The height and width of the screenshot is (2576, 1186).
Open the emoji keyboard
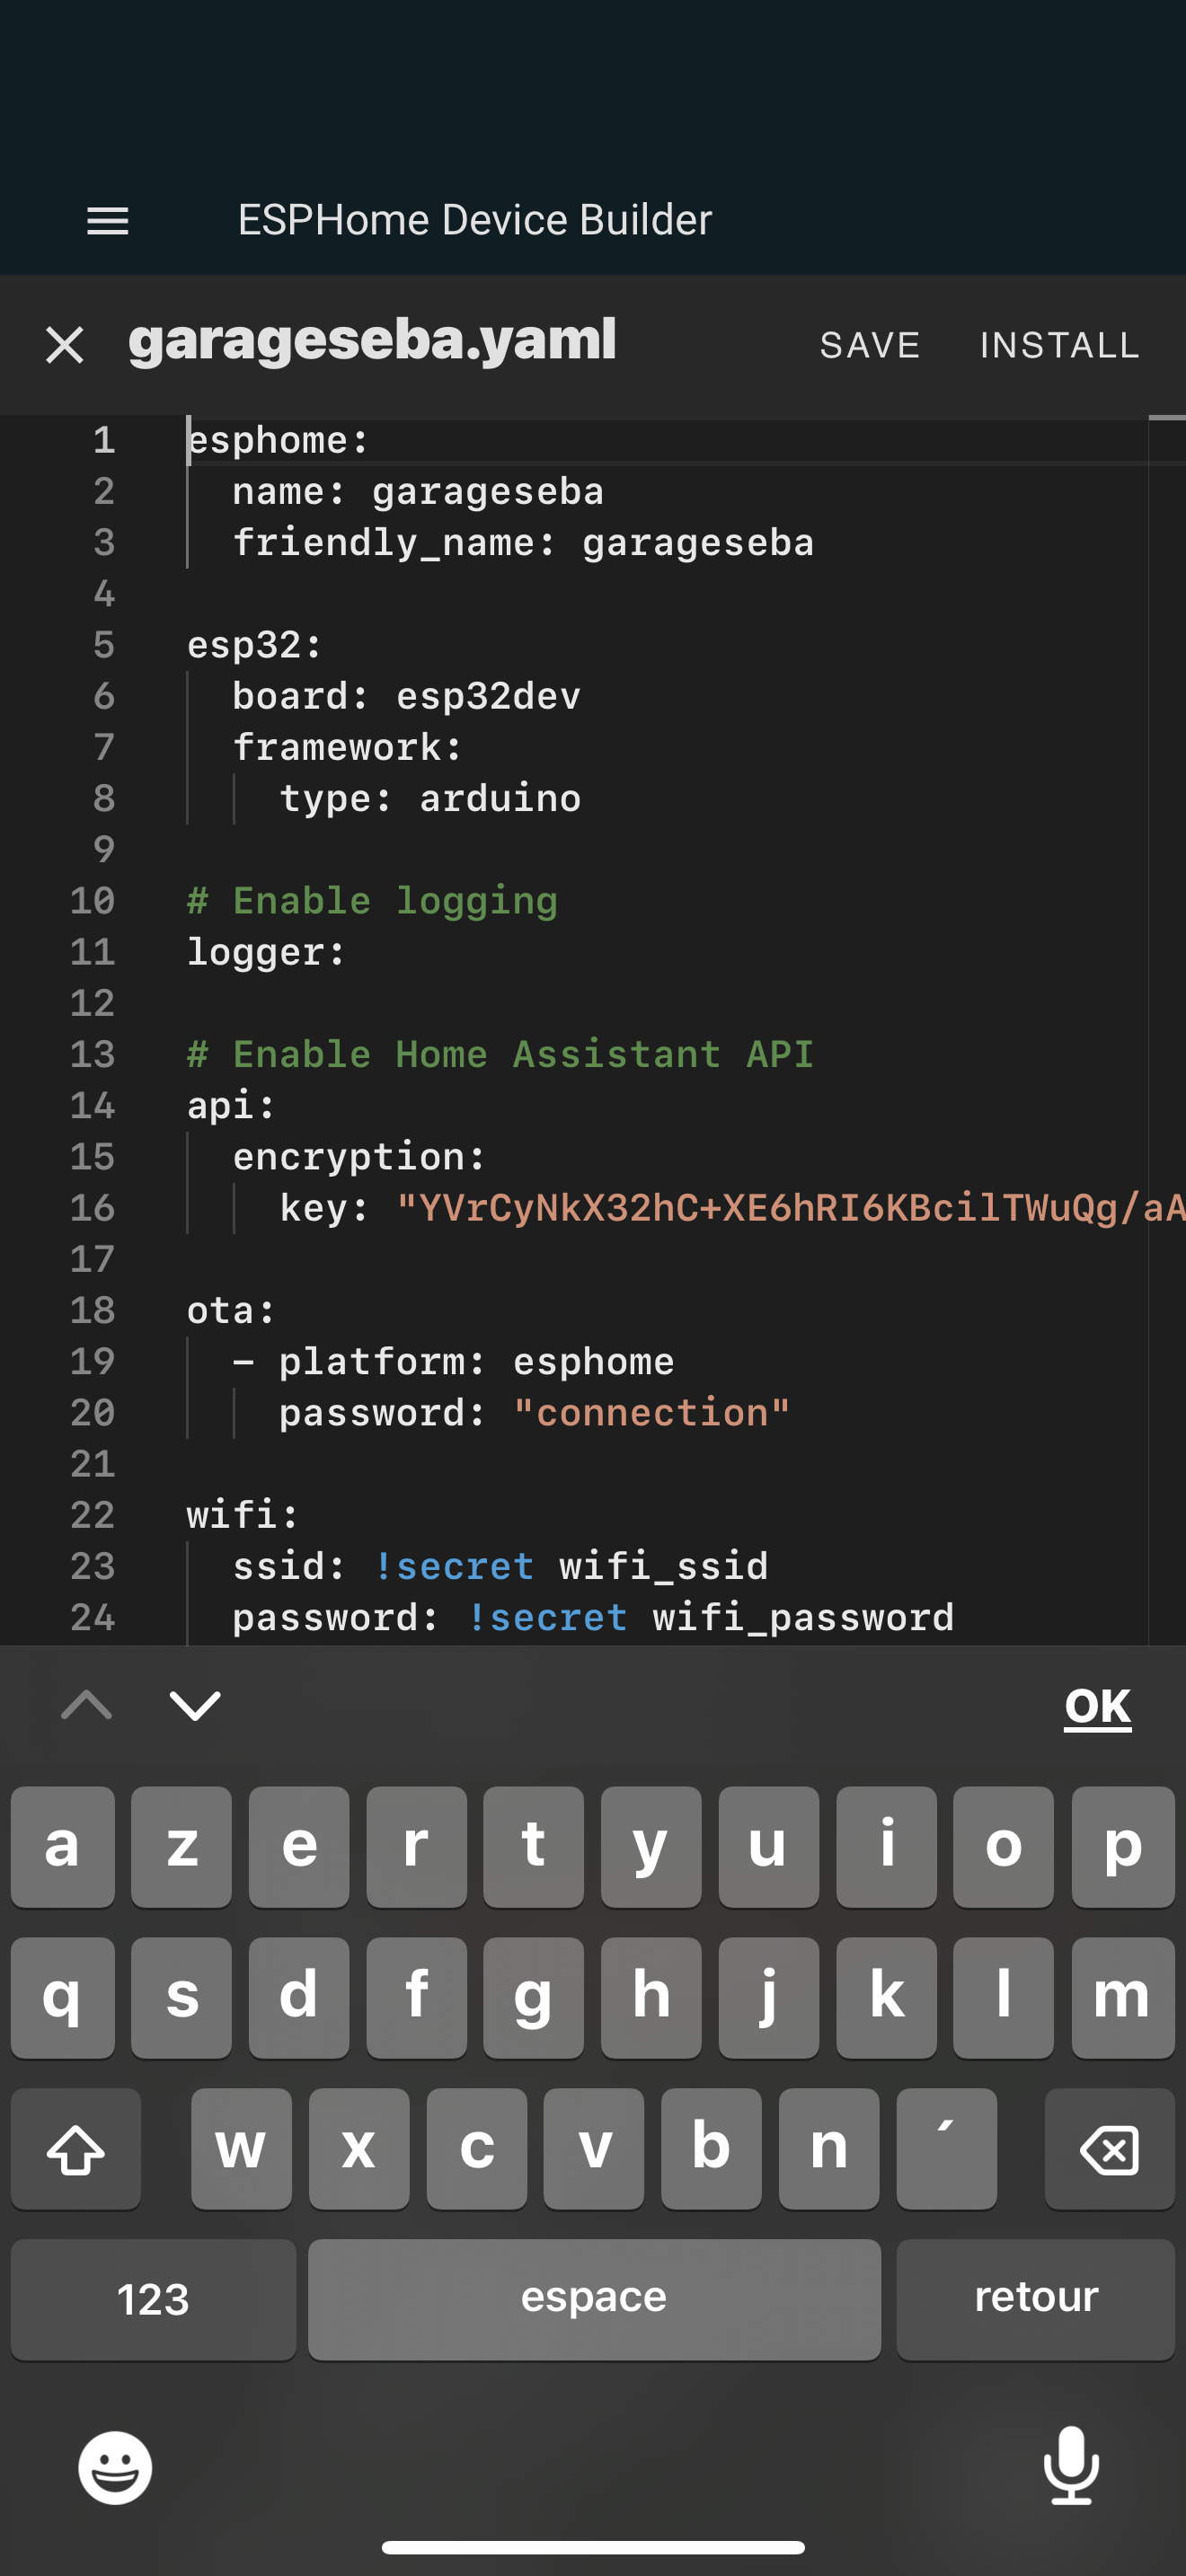[x=115, y=2468]
